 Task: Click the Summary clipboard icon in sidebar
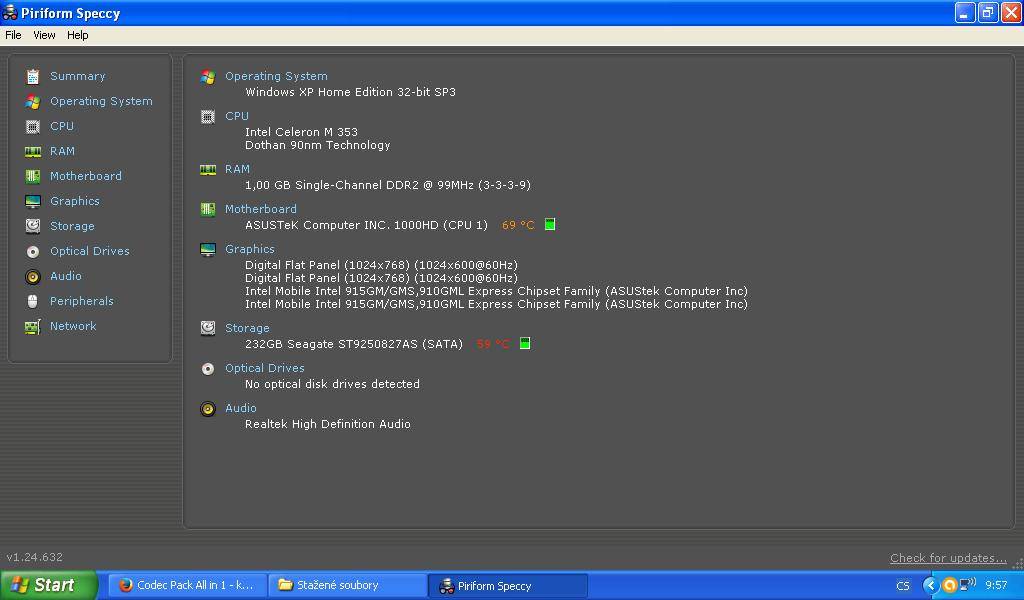pyautogui.click(x=33, y=77)
